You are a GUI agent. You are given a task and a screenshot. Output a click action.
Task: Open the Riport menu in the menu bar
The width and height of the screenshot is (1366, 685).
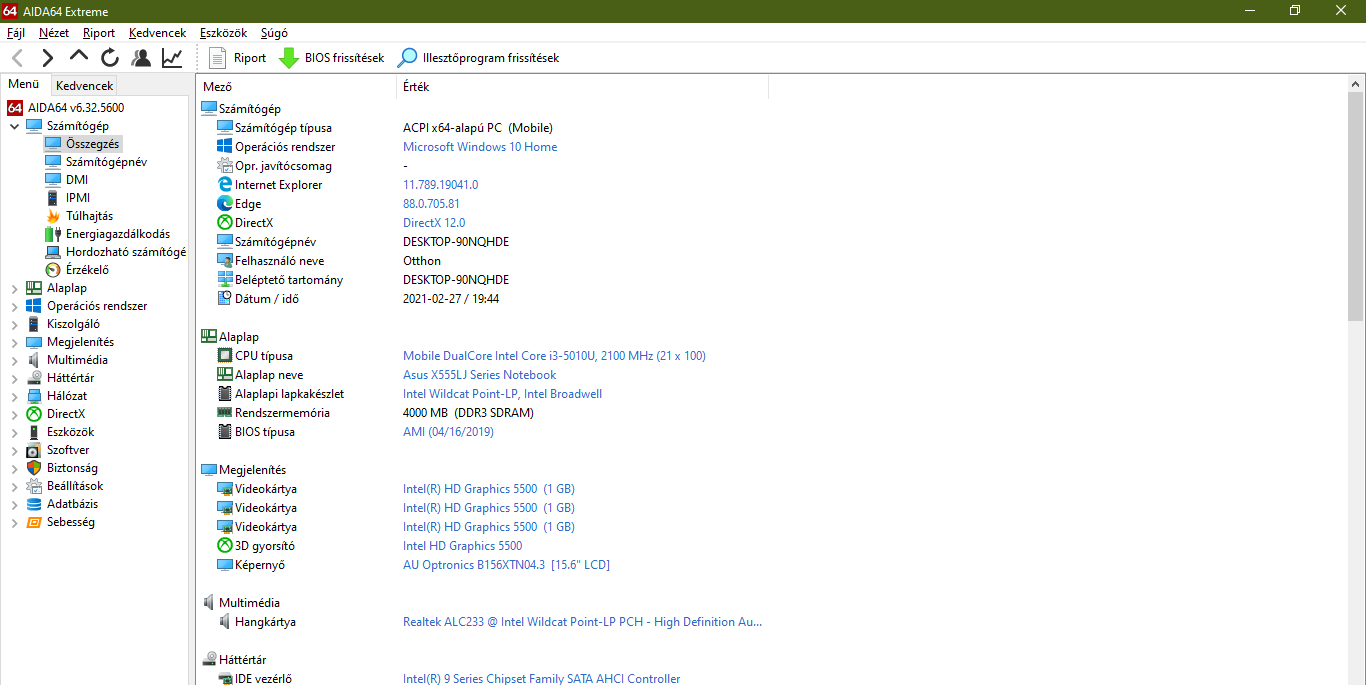tap(99, 33)
